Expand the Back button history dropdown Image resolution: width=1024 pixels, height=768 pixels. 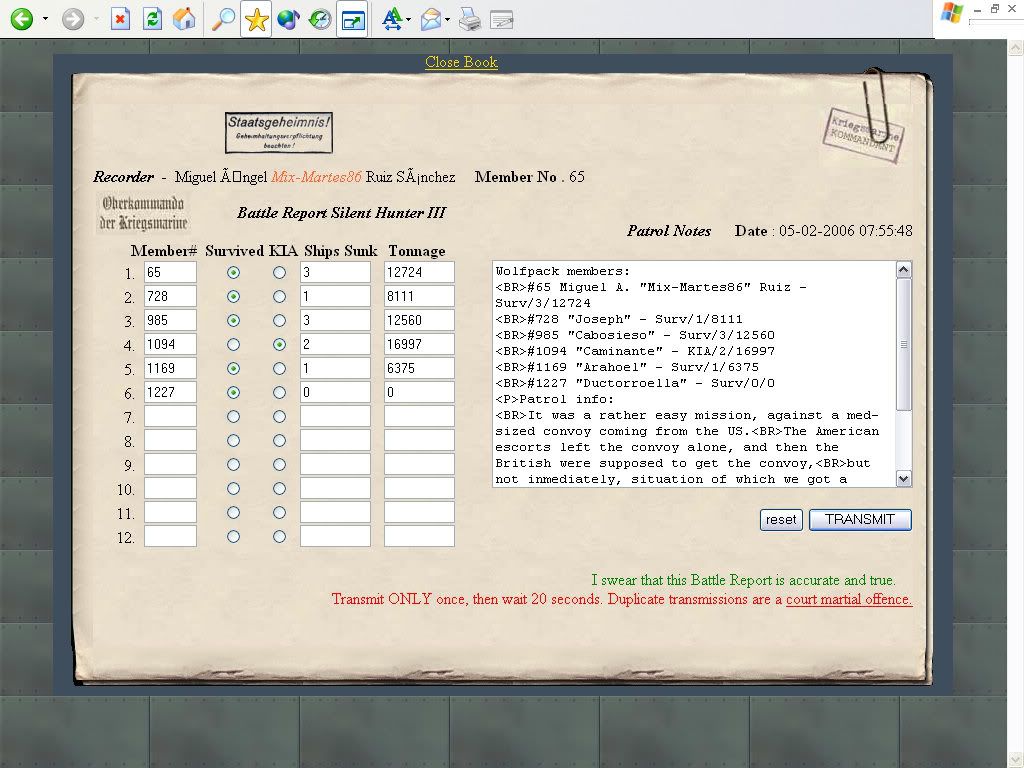[45, 19]
